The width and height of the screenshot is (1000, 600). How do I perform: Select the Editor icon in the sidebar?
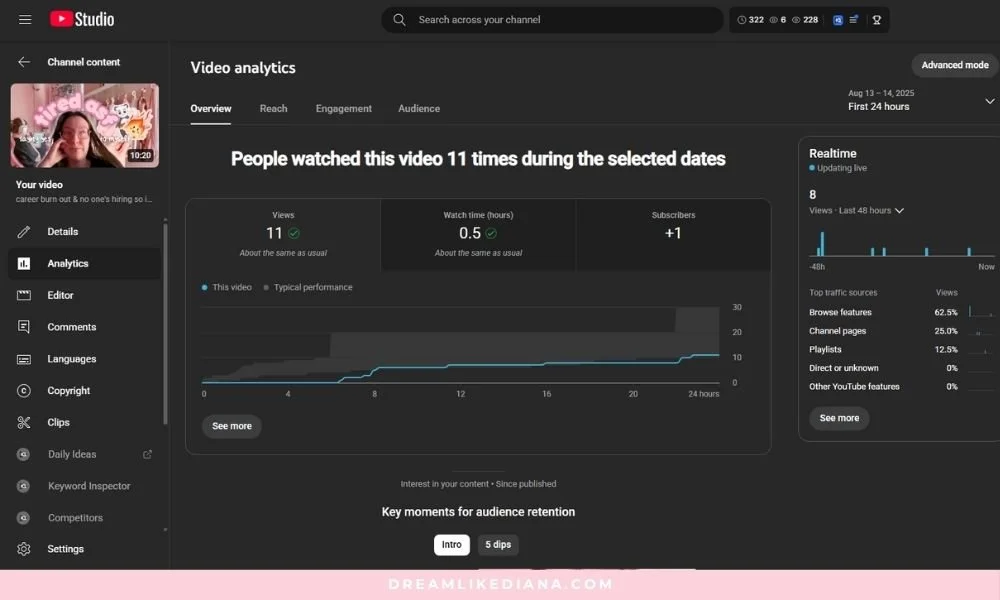point(22,294)
